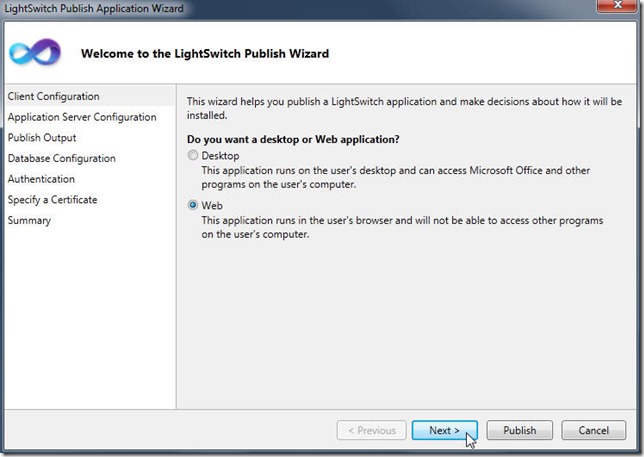Click the Next button
The width and height of the screenshot is (644, 457).
click(444, 430)
